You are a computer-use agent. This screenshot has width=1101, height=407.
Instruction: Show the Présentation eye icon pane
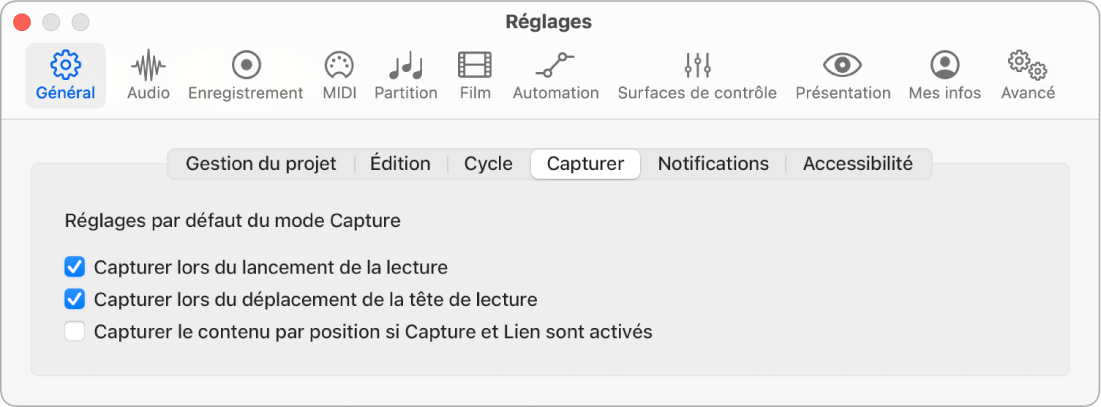click(843, 66)
